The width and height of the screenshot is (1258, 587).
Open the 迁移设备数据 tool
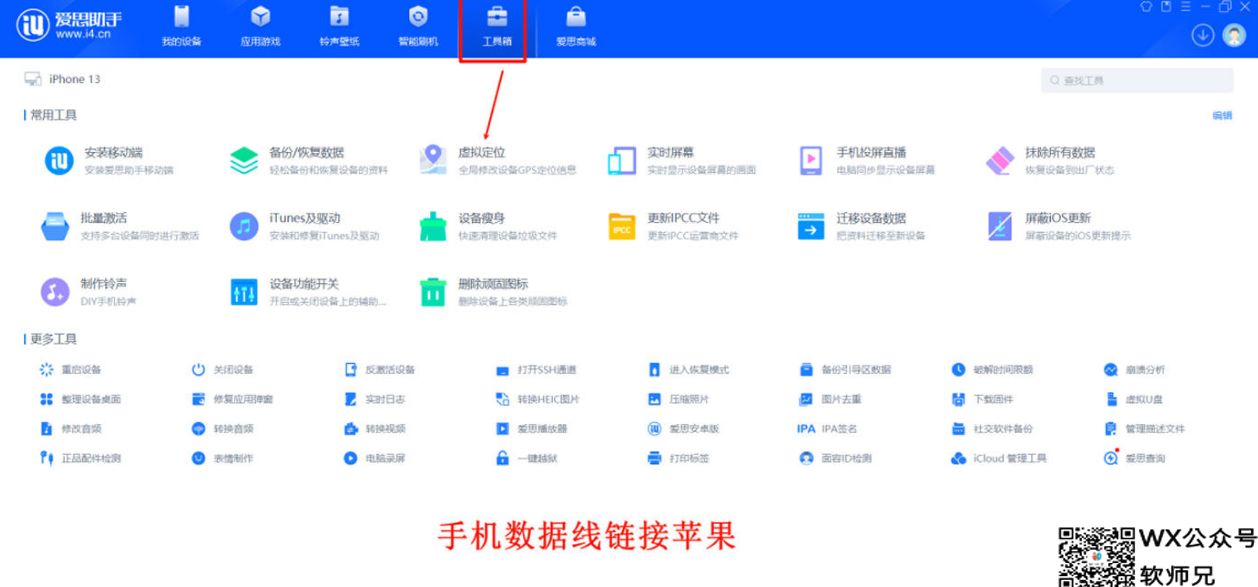(861, 226)
